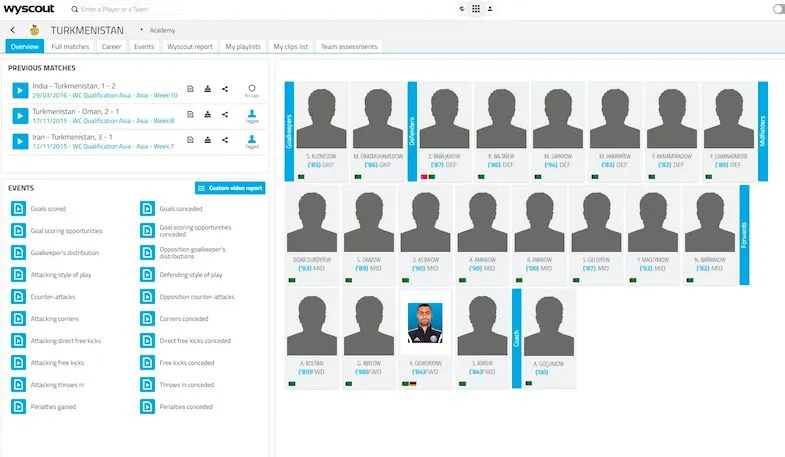Open the My clips list tab
This screenshot has width=785, height=457.
[x=291, y=47]
